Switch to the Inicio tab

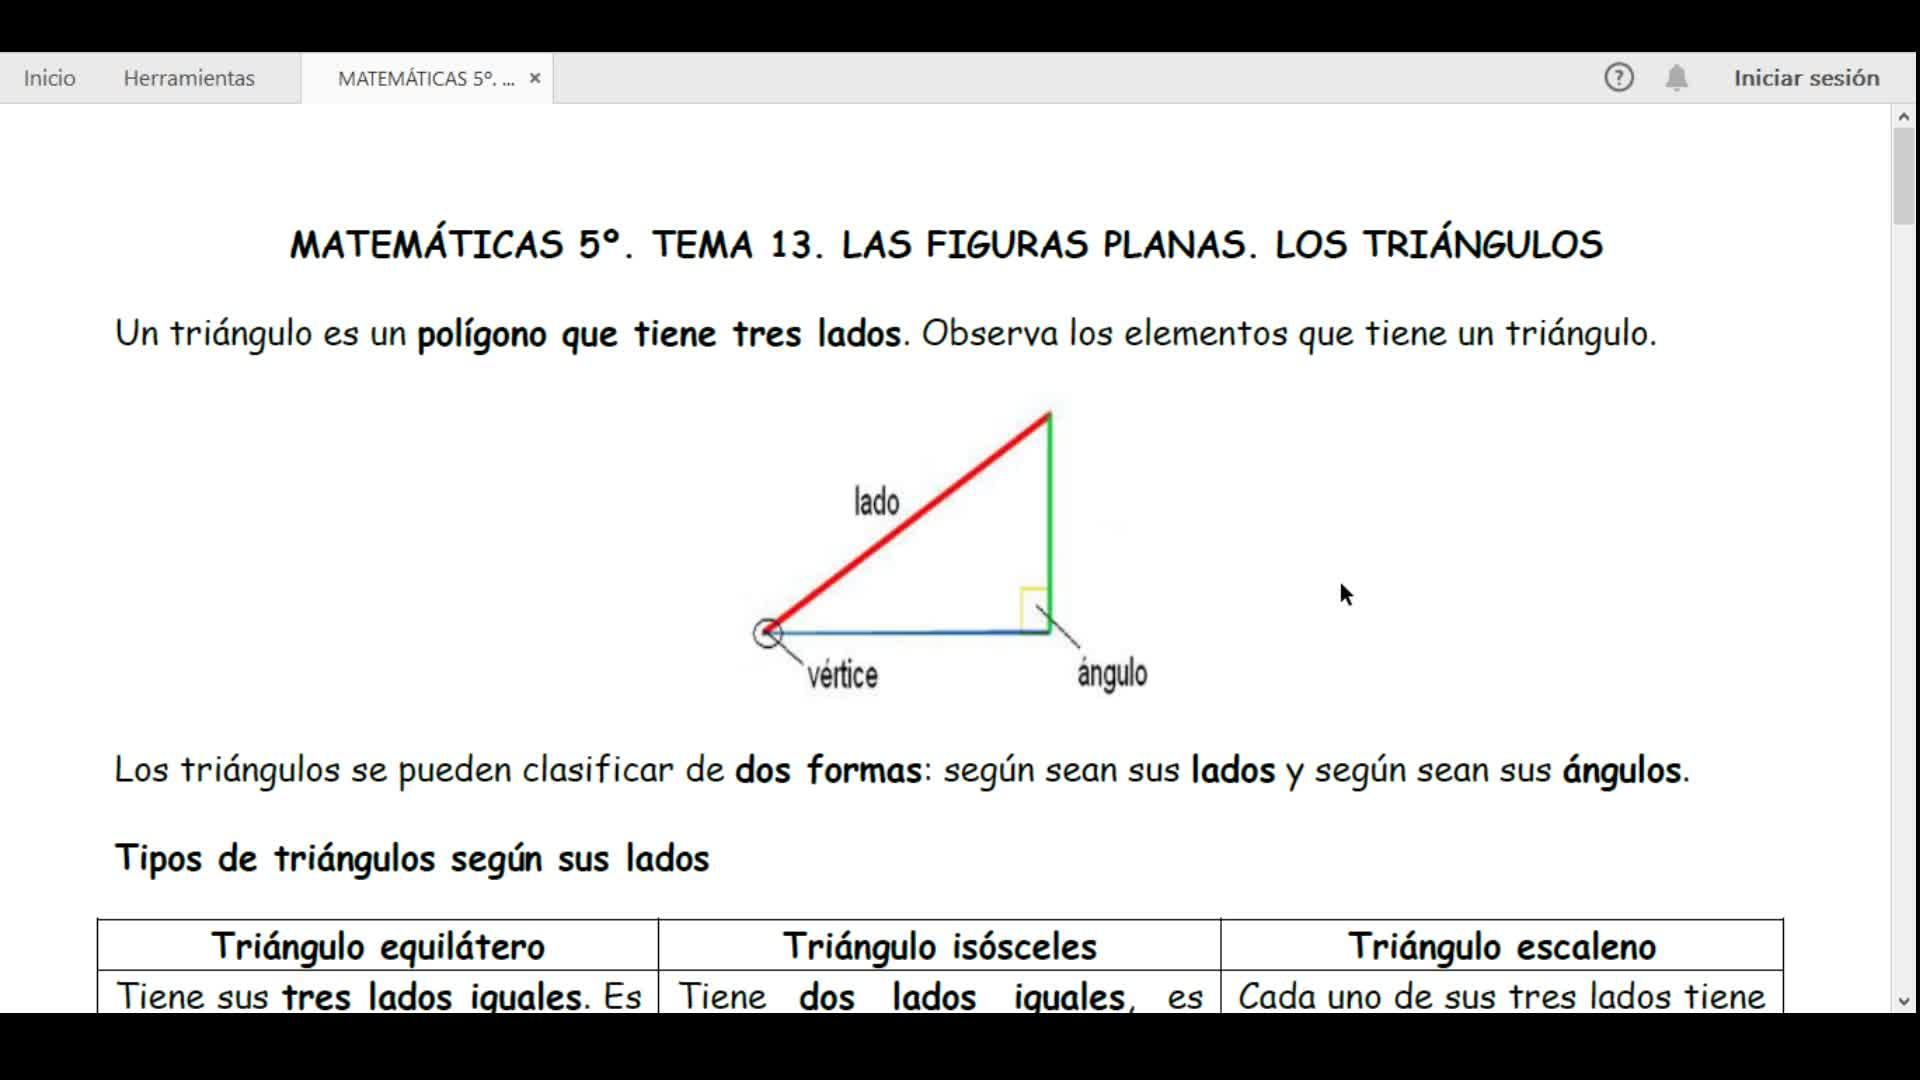click(49, 78)
